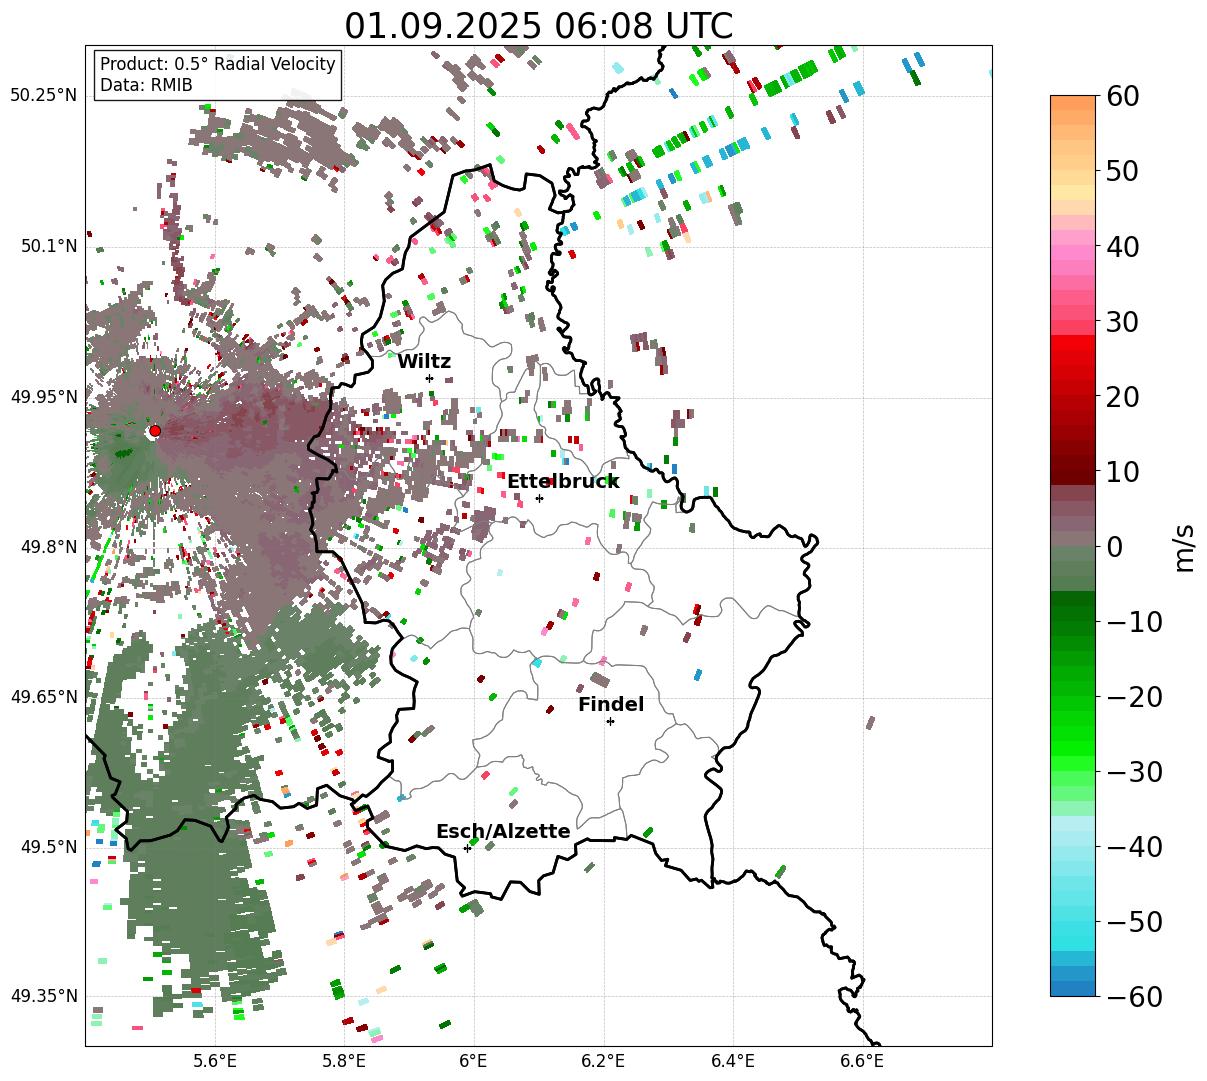Image resolution: width=1207 pixels, height=1081 pixels.
Task: Click the 49.95°N latitude label
Action: [43, 397]
